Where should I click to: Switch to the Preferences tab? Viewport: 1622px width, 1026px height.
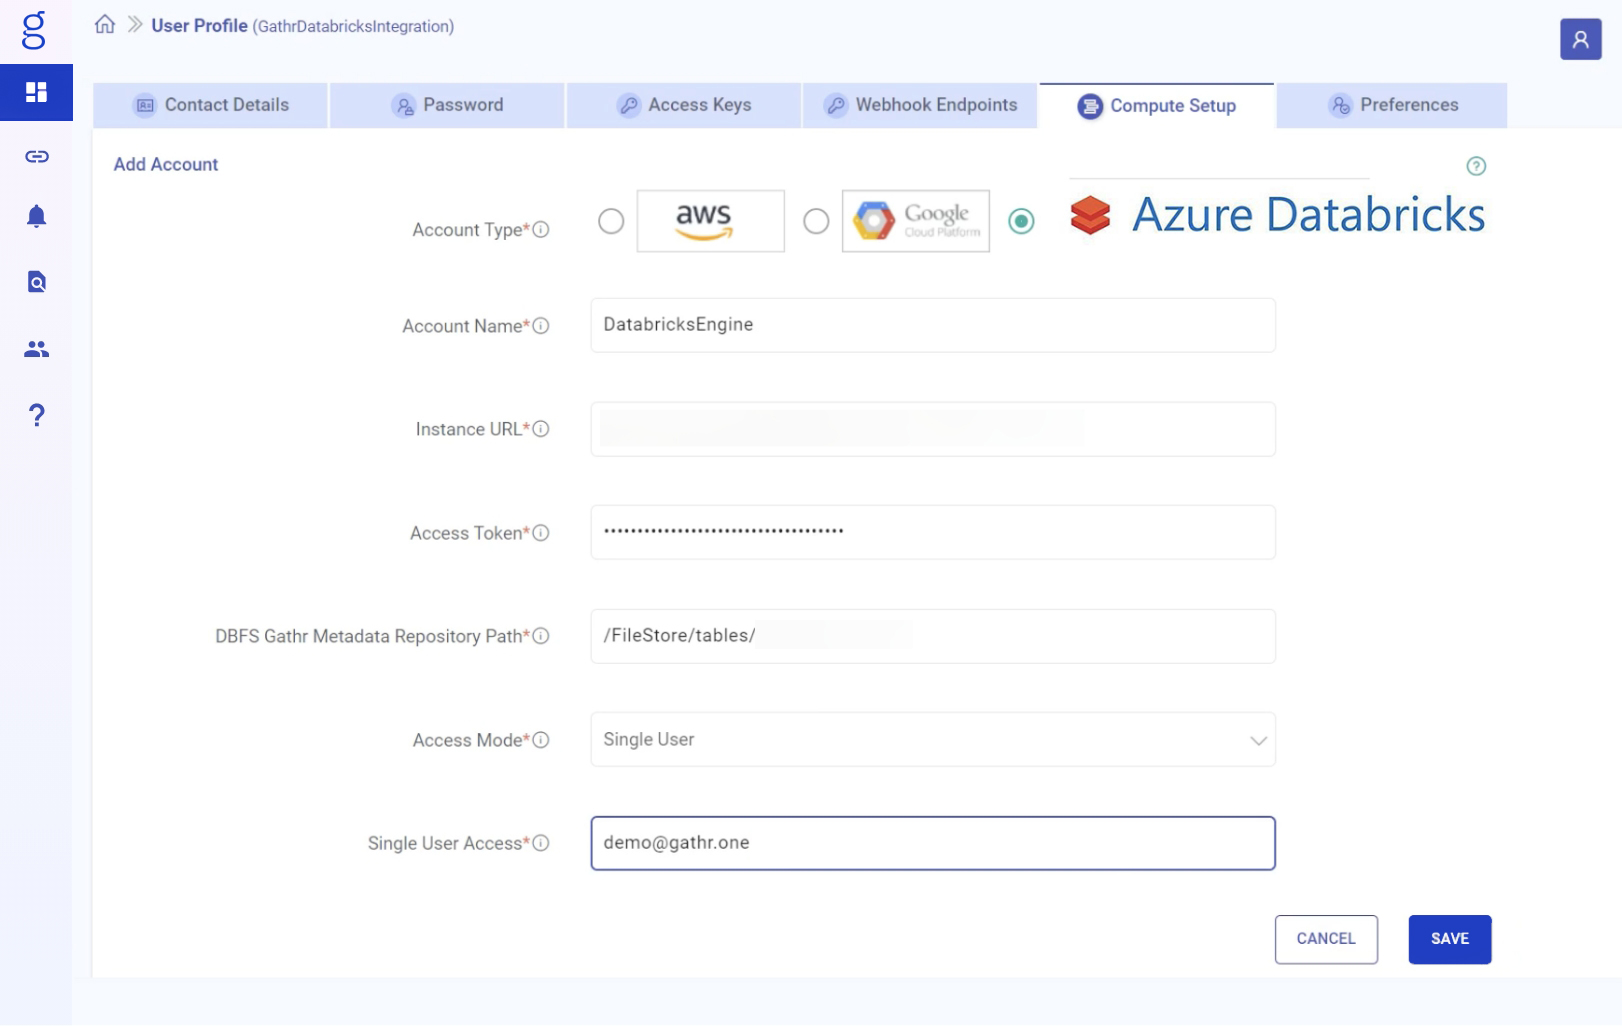1392,105
